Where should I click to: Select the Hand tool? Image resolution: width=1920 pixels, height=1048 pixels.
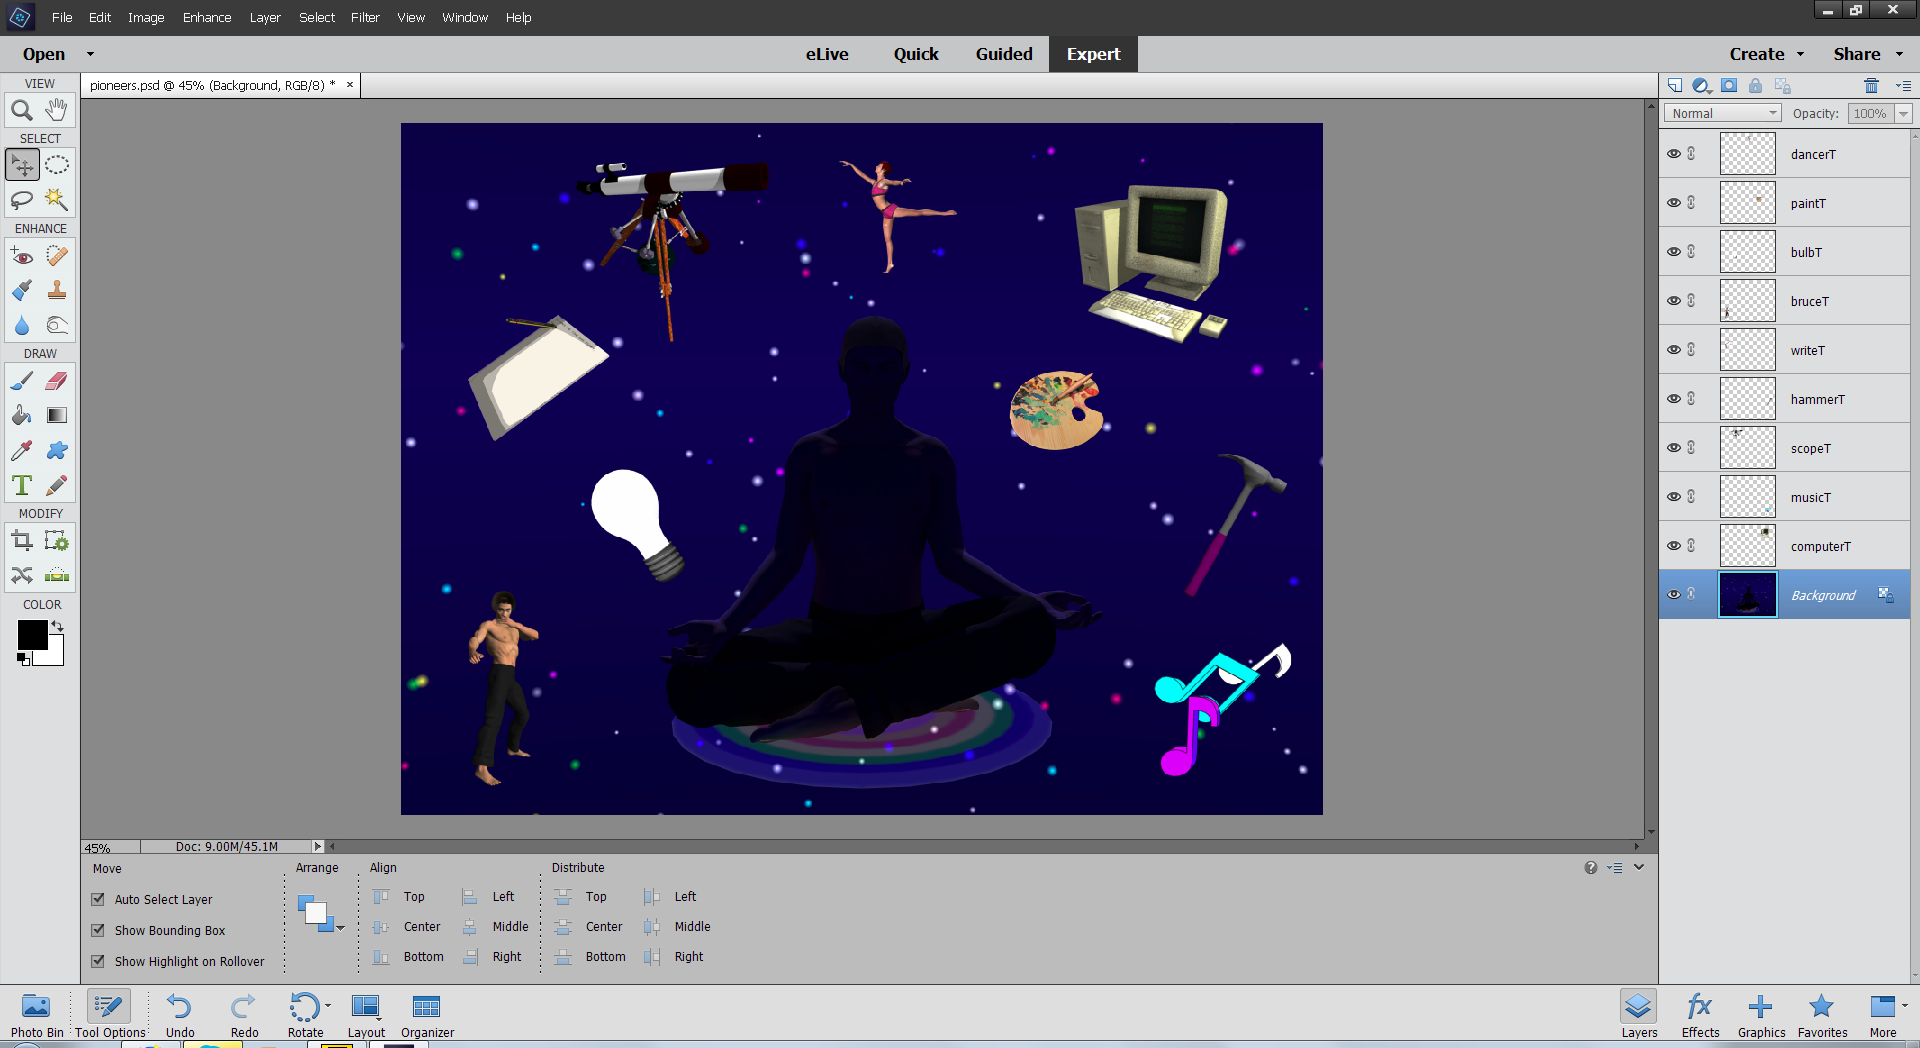coord(57,110)
